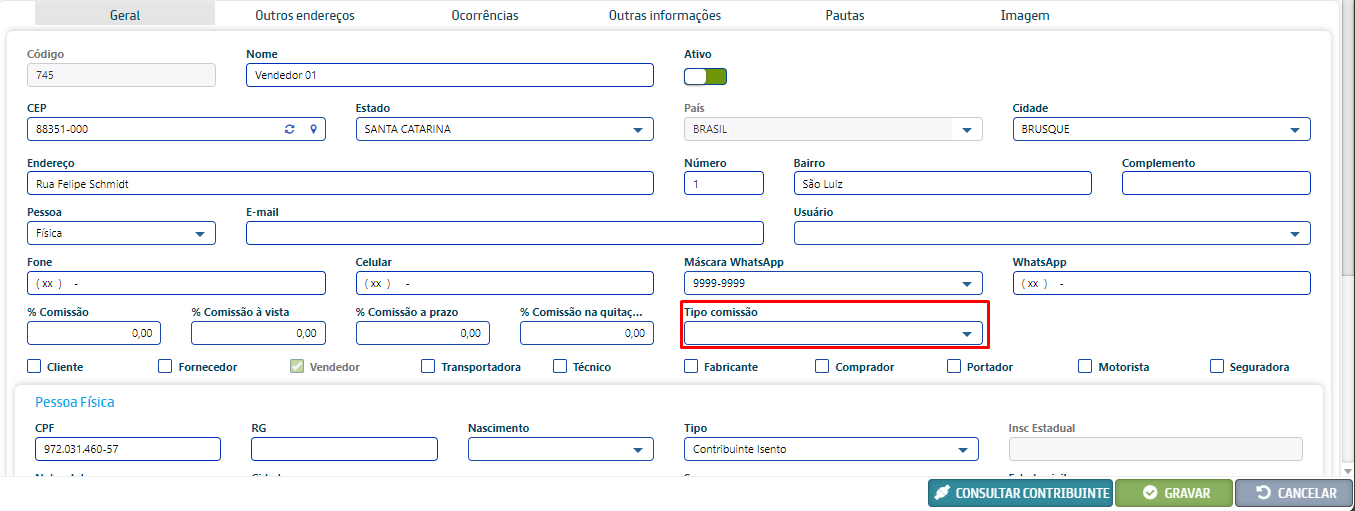Toggle the Ativo switch
The image size is (1355, 511).
click(x=705, y=77)
